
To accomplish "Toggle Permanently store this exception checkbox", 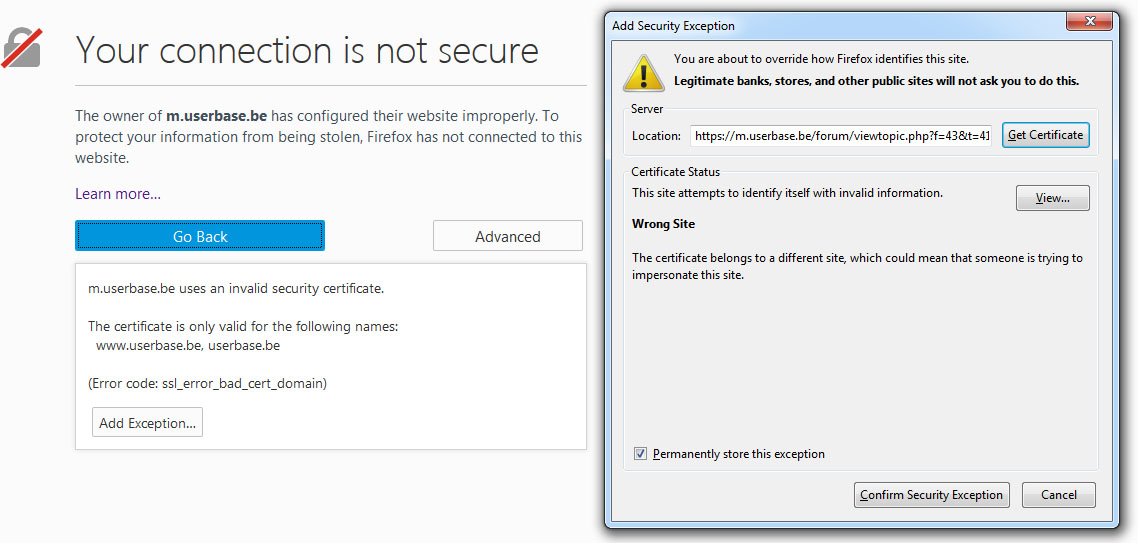I will (x=640, y=454).
